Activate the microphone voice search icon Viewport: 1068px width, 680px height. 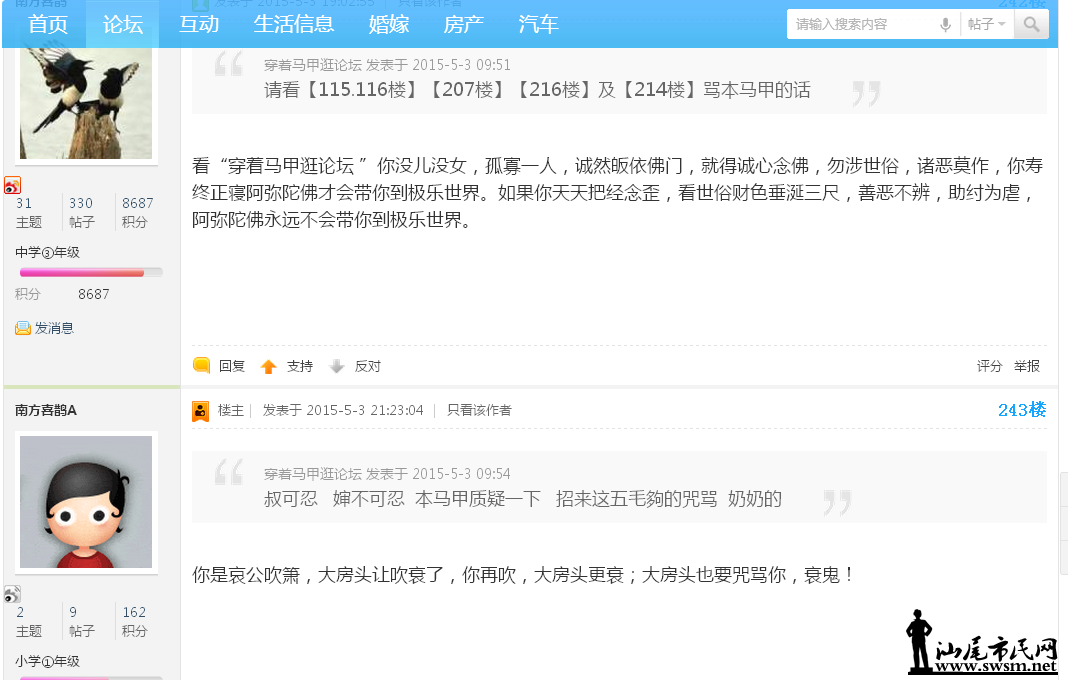[945, 25]
